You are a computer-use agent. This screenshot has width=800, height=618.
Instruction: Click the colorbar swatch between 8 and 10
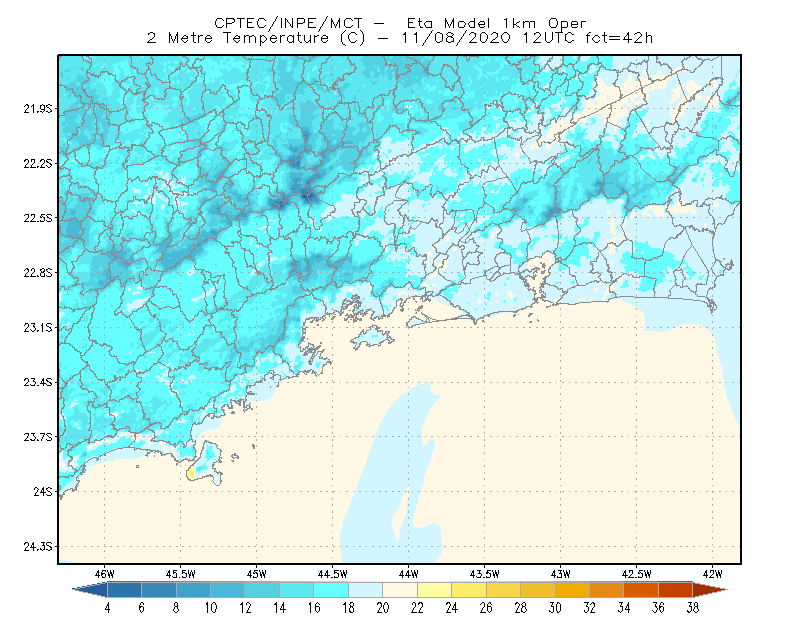point(193,590)
